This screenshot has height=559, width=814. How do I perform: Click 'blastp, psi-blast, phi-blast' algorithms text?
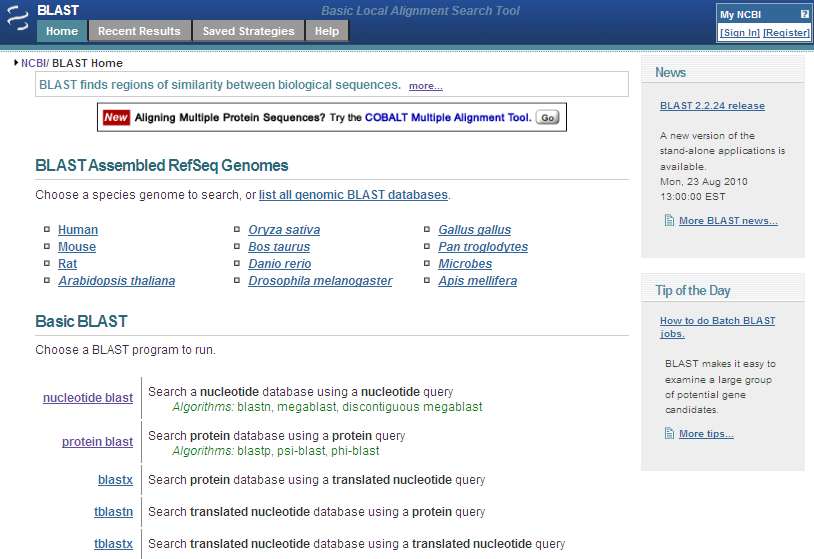pyautogui.click(x=308, y=451)
